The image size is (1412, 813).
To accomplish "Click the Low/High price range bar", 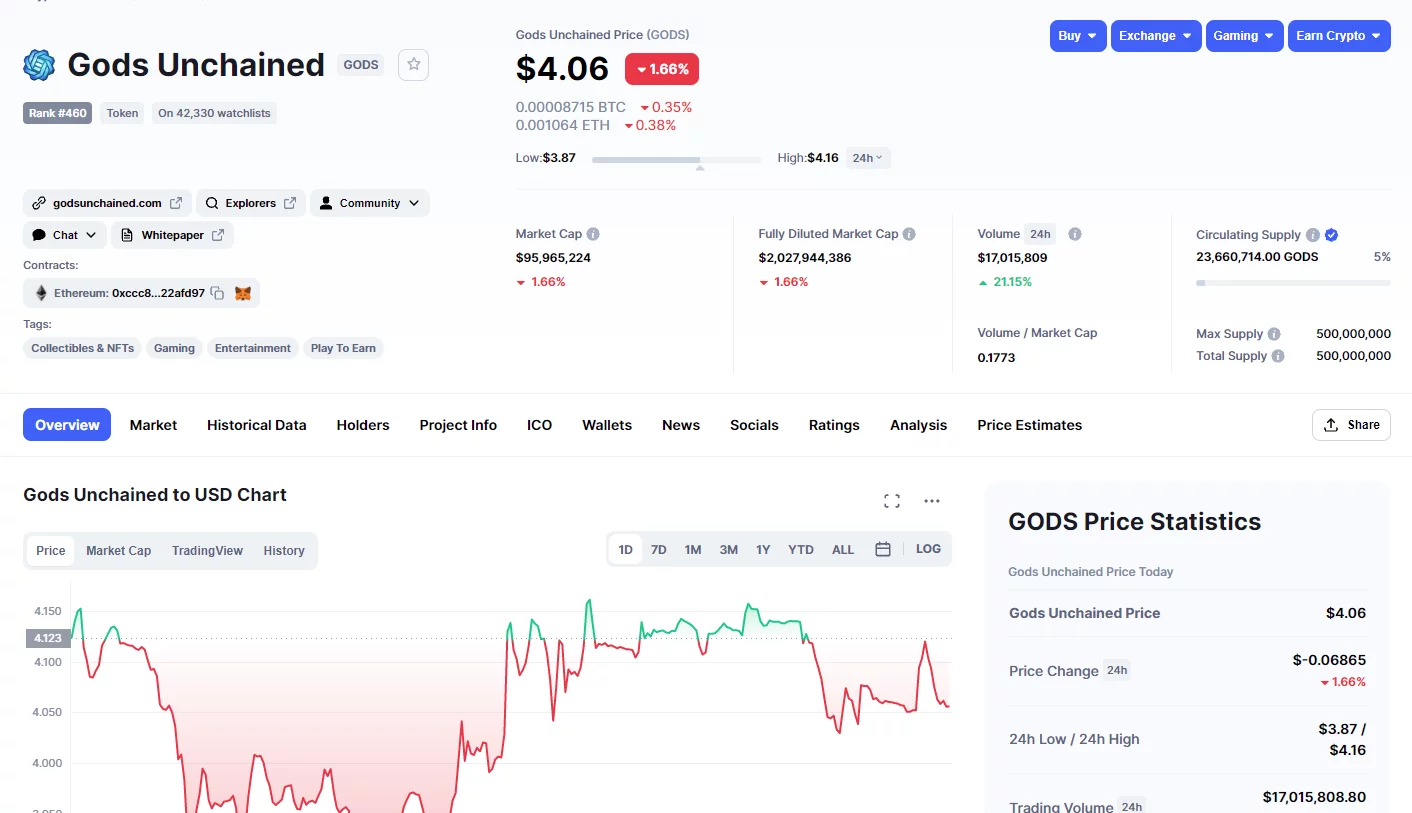I will pos(676,159).
